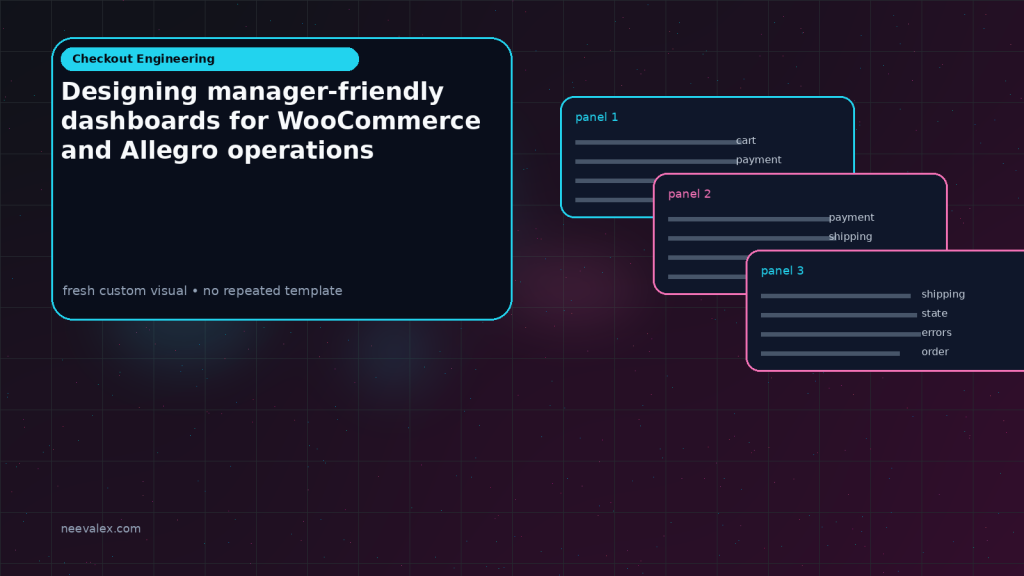Viewport: 1024px width, 576px height.
Task: Click the 'state' label in panel 3
Action: pos(934,313)
